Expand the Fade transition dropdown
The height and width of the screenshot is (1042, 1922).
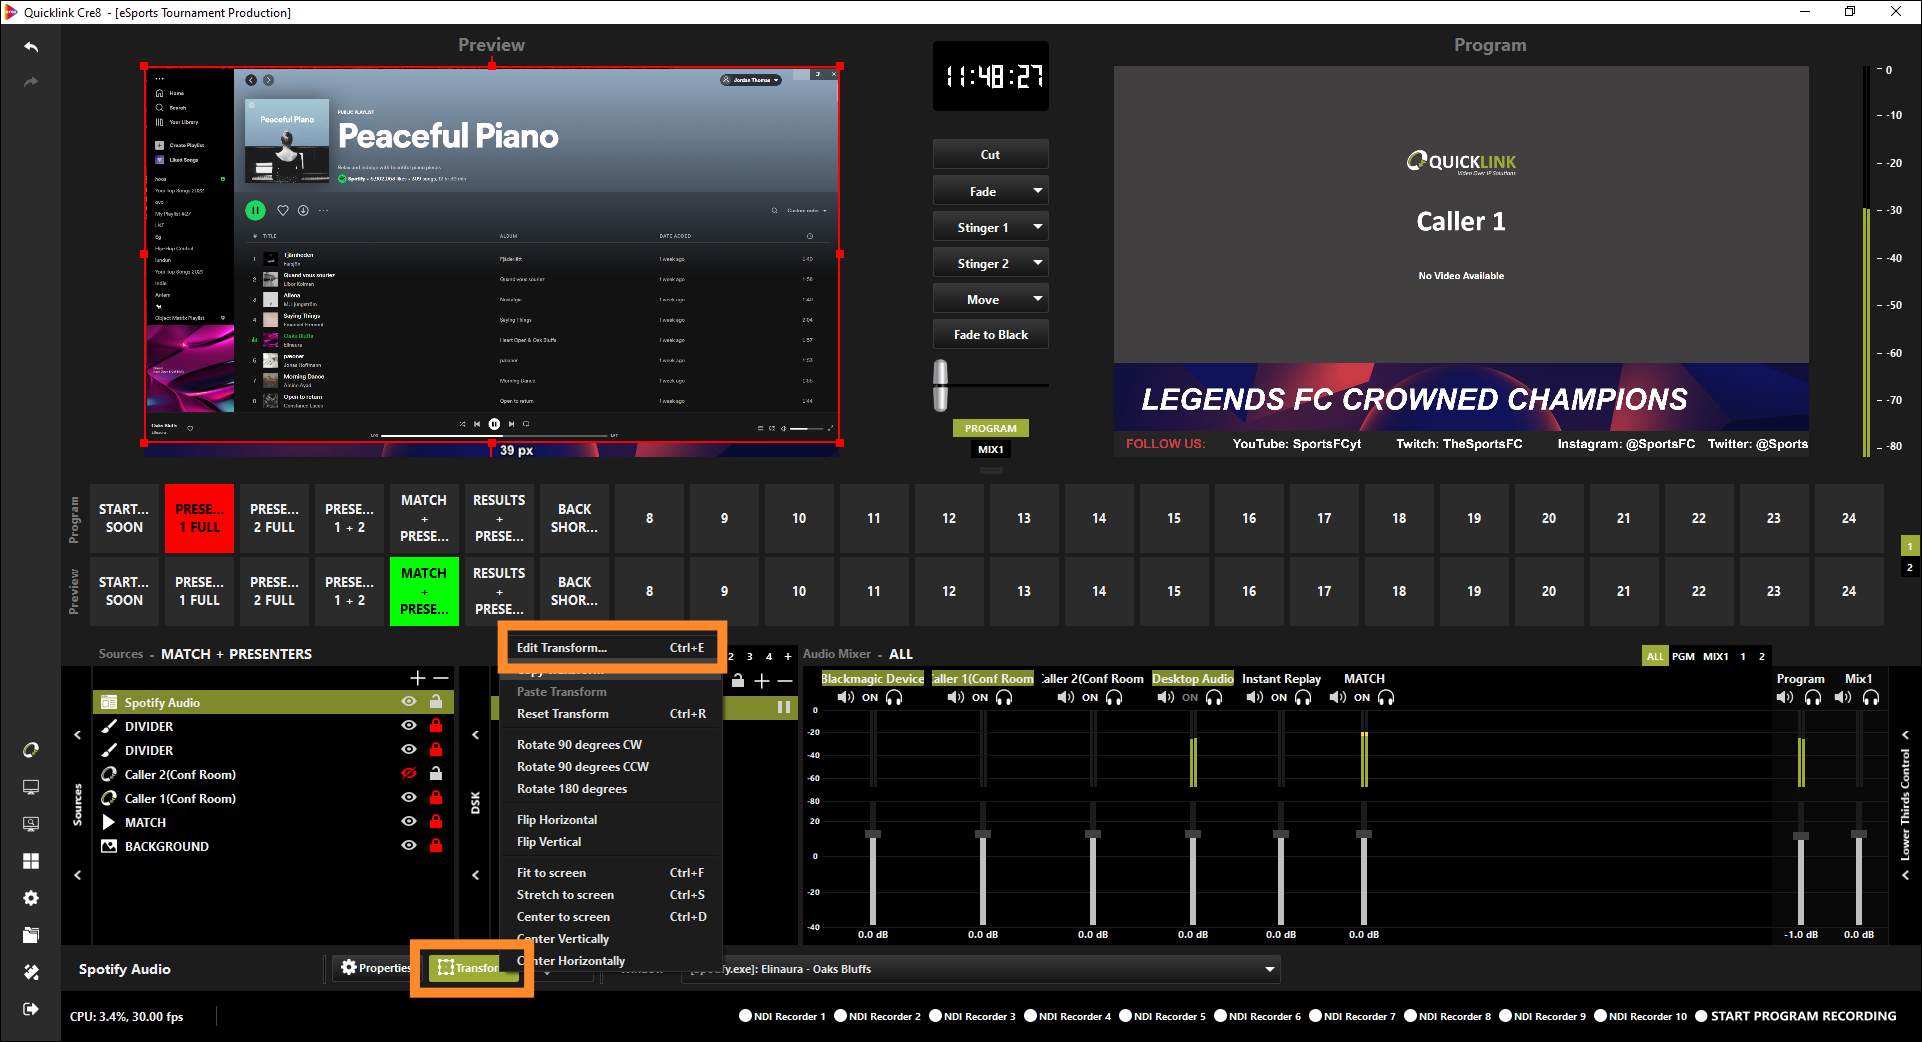tap(1037, 191)
